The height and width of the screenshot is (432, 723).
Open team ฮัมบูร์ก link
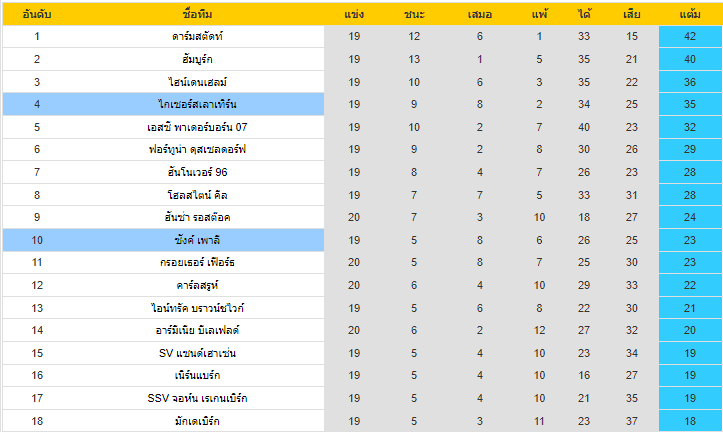[x=197, y=59]
